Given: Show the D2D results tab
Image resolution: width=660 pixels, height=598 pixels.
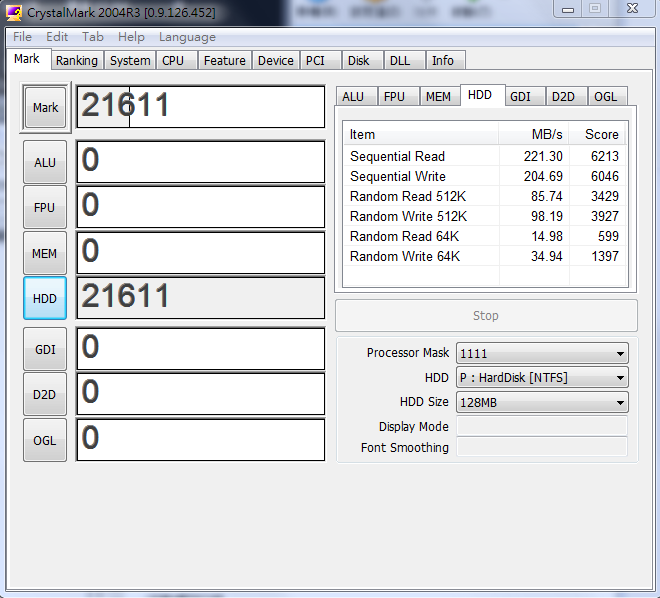Looking at the screenshot, I should tap(567, 97).
